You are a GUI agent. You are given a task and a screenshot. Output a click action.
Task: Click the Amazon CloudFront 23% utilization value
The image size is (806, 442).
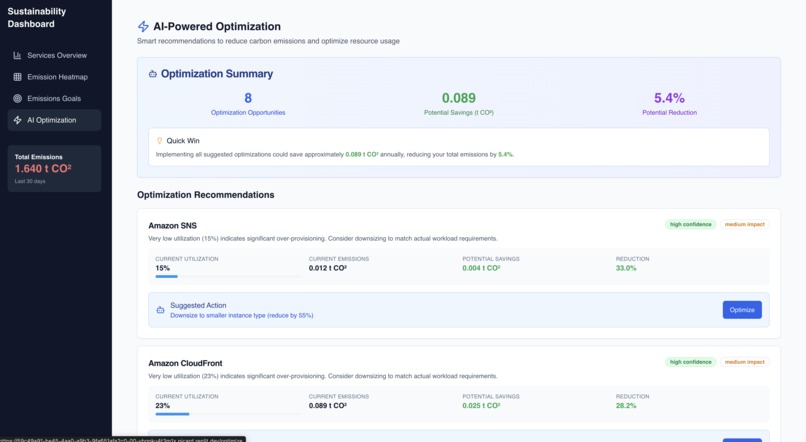coord(163,406)
